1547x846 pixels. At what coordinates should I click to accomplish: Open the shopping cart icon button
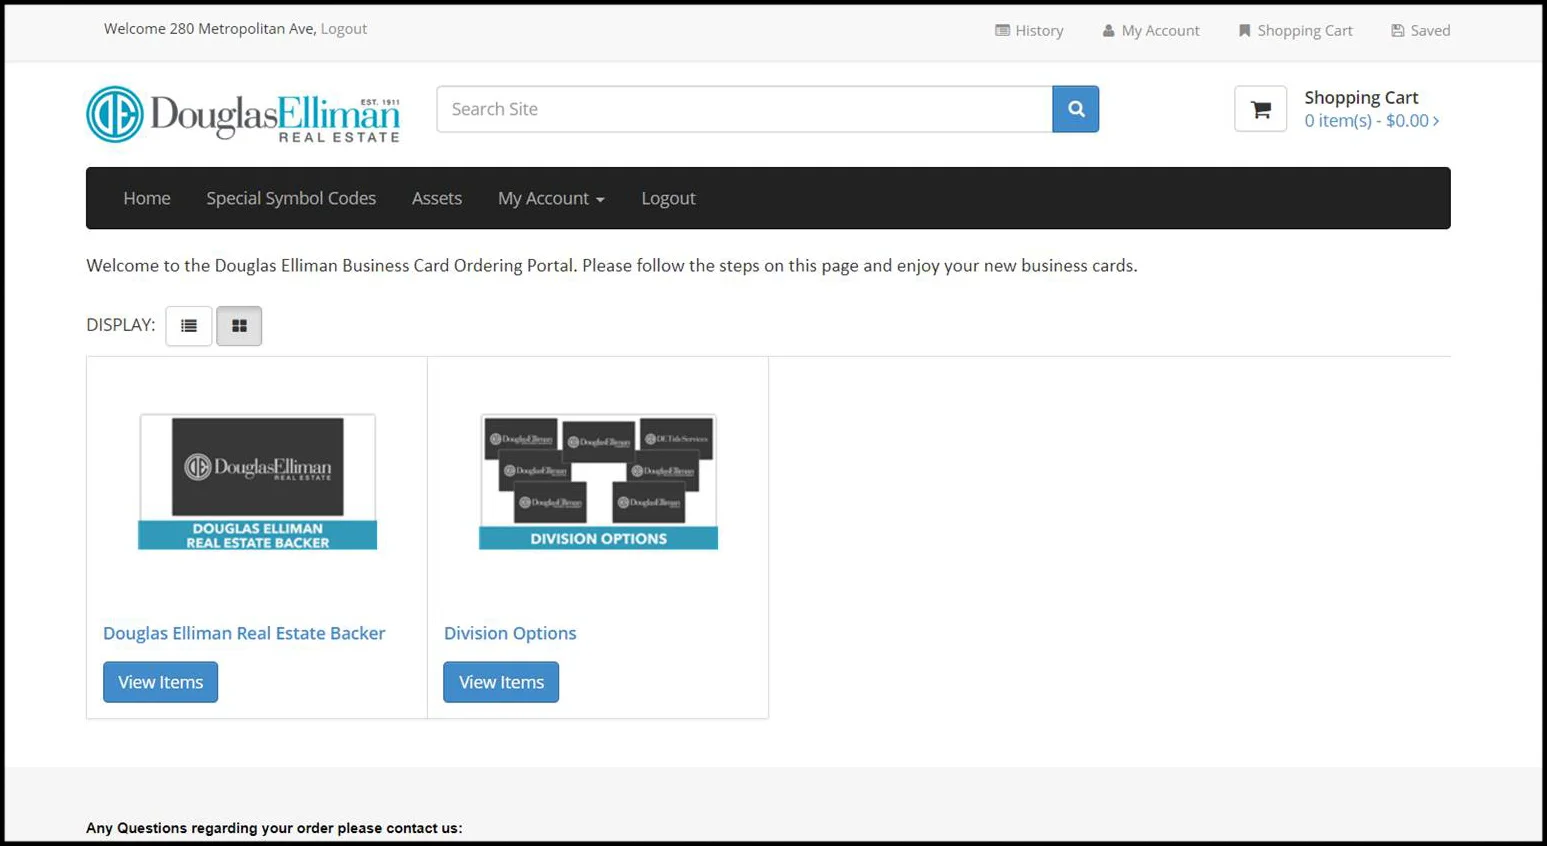tap(1260, 109)
